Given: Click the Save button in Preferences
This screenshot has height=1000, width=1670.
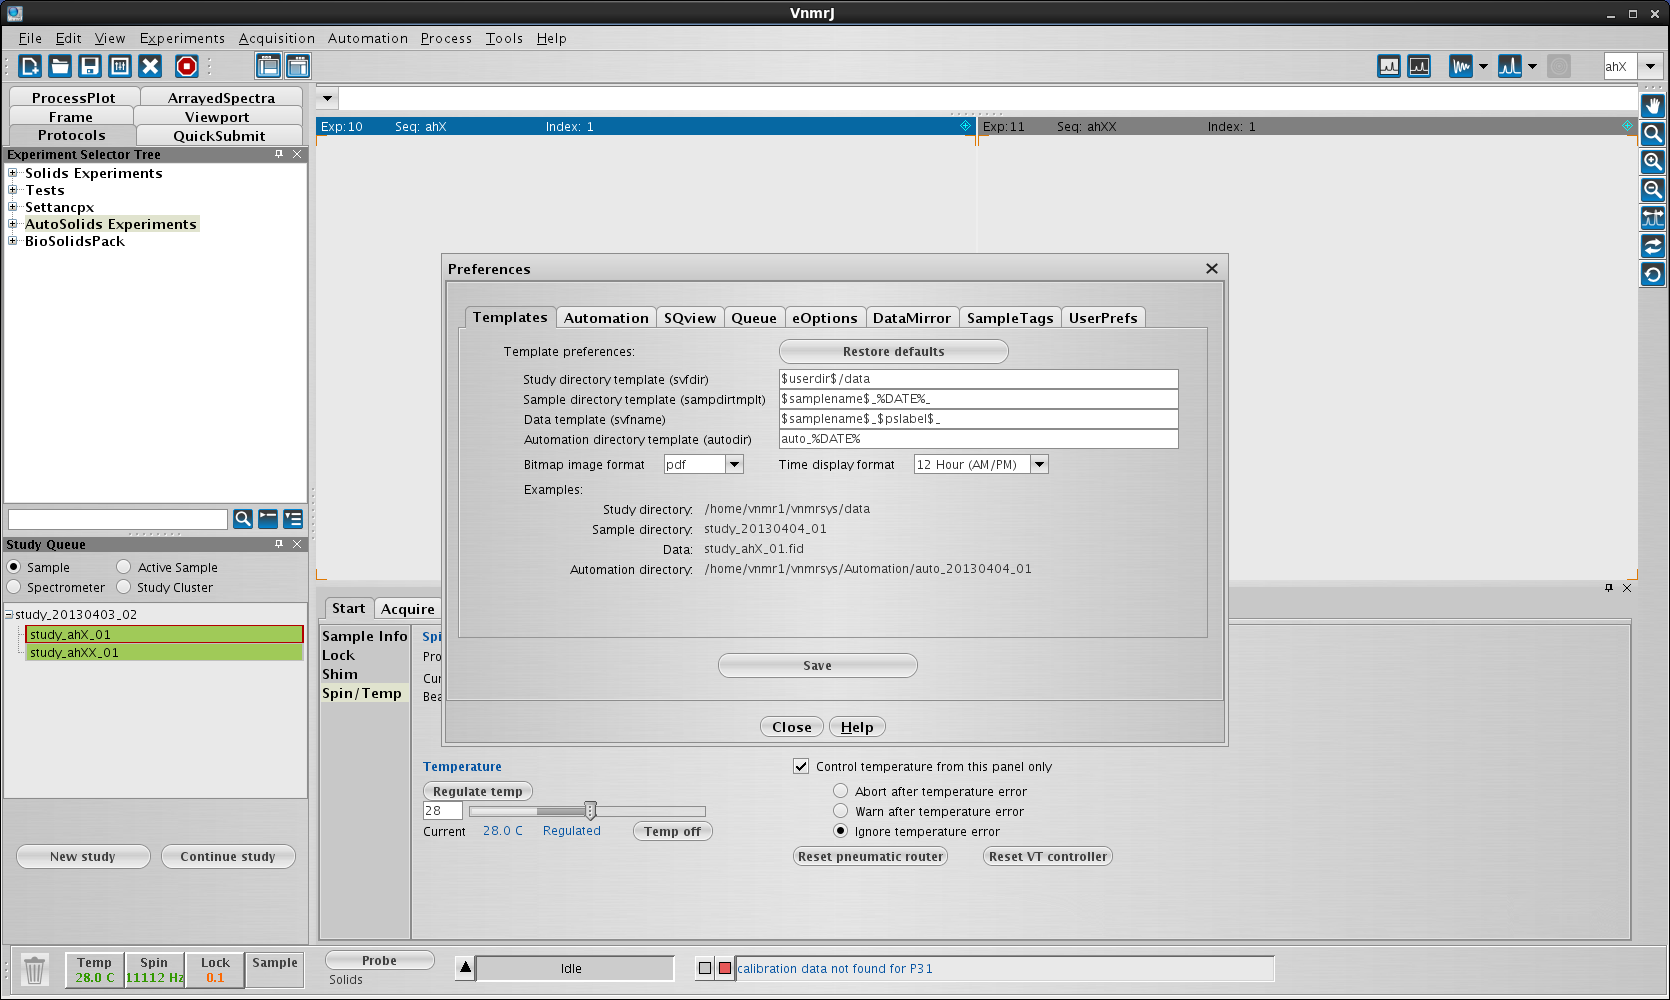Looking at the screenshot, I should [x=817, y=666].
